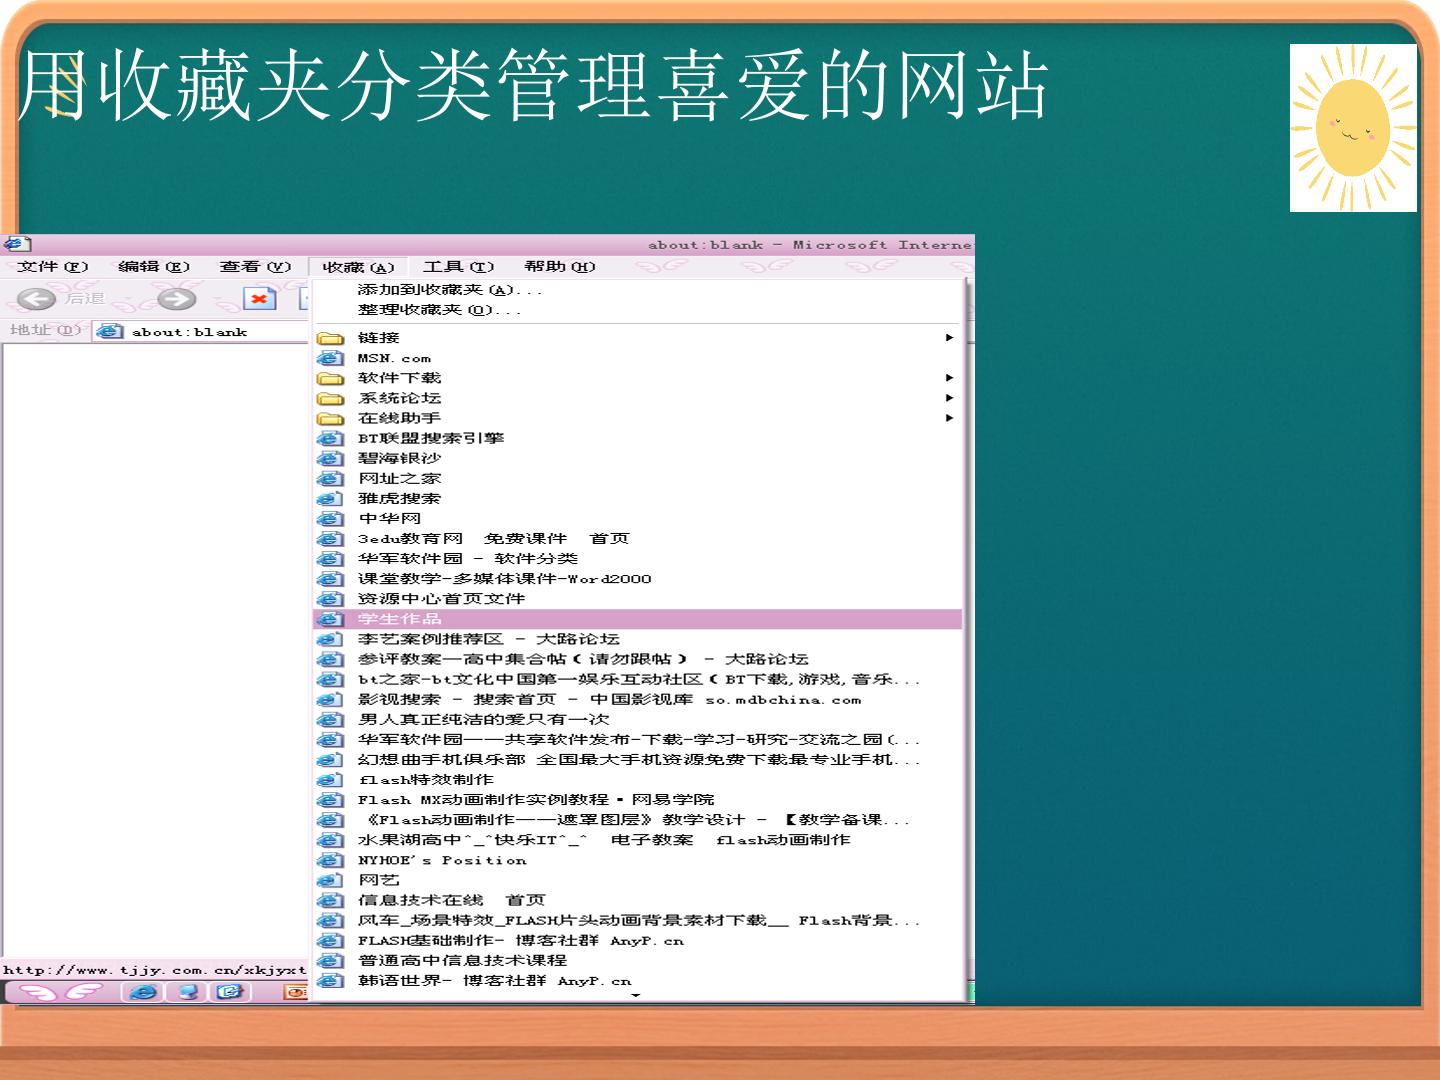1440x1080 pixels.
Task: Open the 学生作品 favorite
Action: 638,619
